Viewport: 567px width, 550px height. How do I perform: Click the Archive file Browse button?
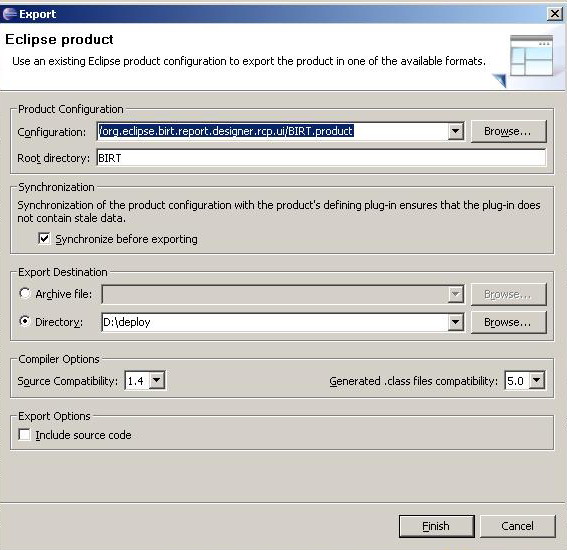508,294
